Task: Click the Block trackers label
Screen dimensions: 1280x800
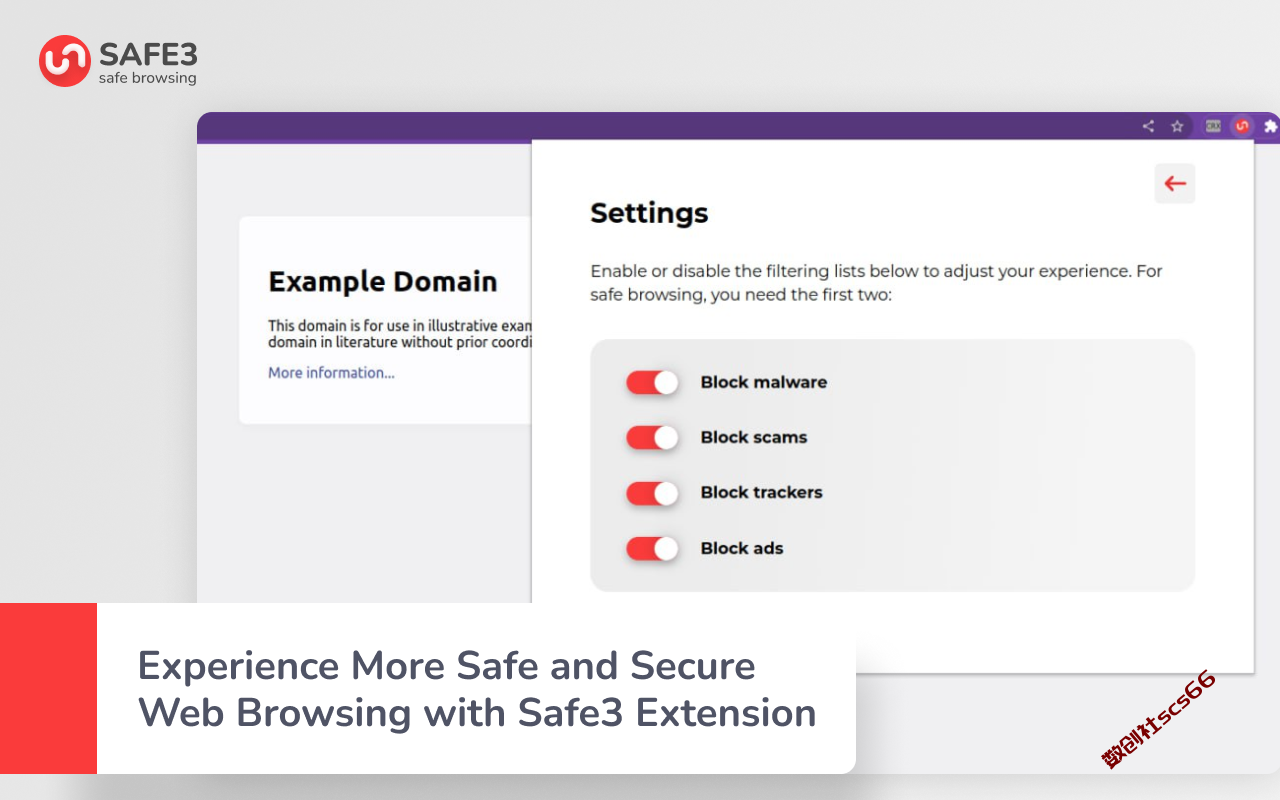Action: (762, 492)
